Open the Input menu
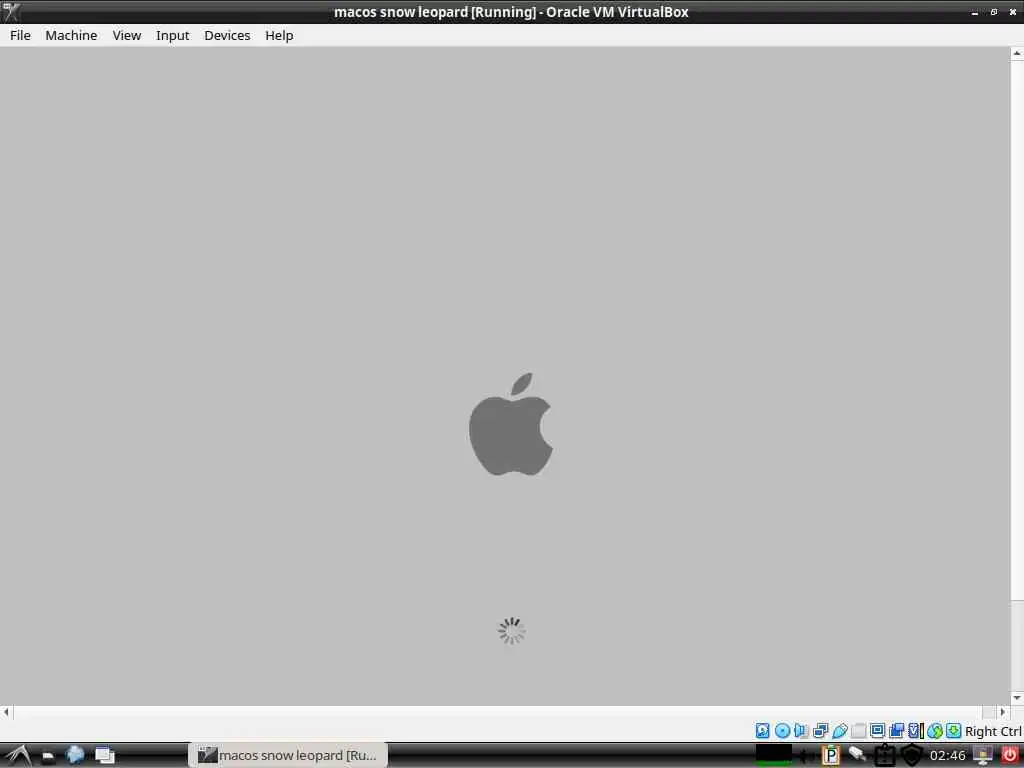This screenshot has height=768, width=1024. [x=172, y=35]
